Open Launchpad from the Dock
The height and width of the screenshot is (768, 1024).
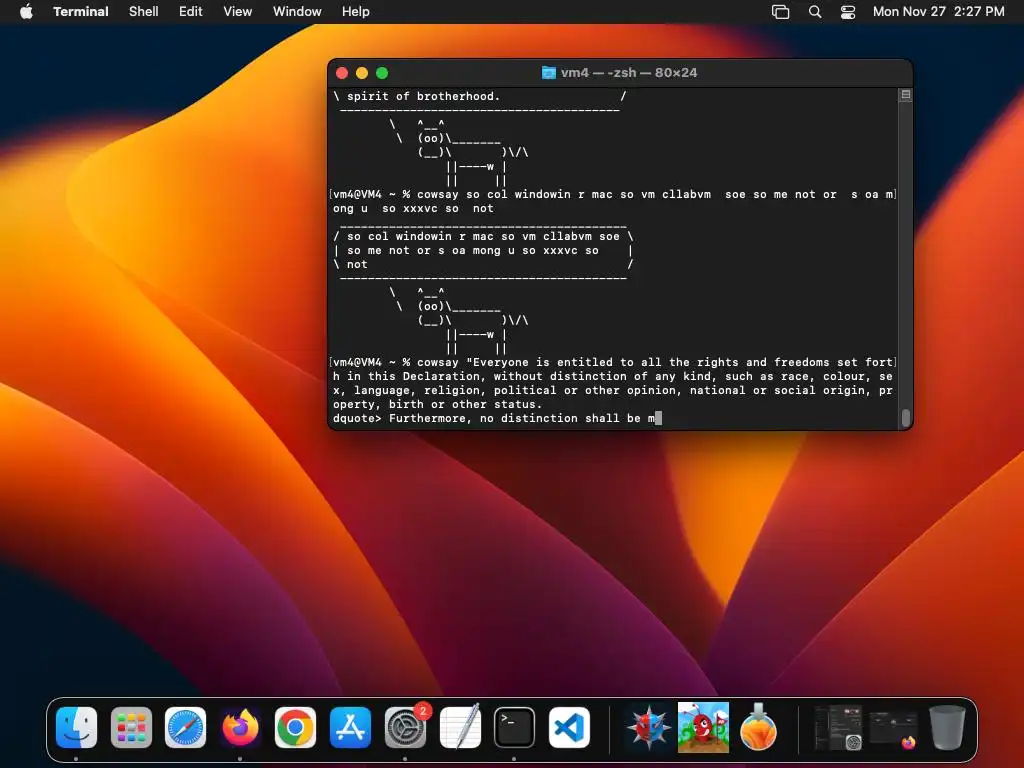click(x=131, y=727)
